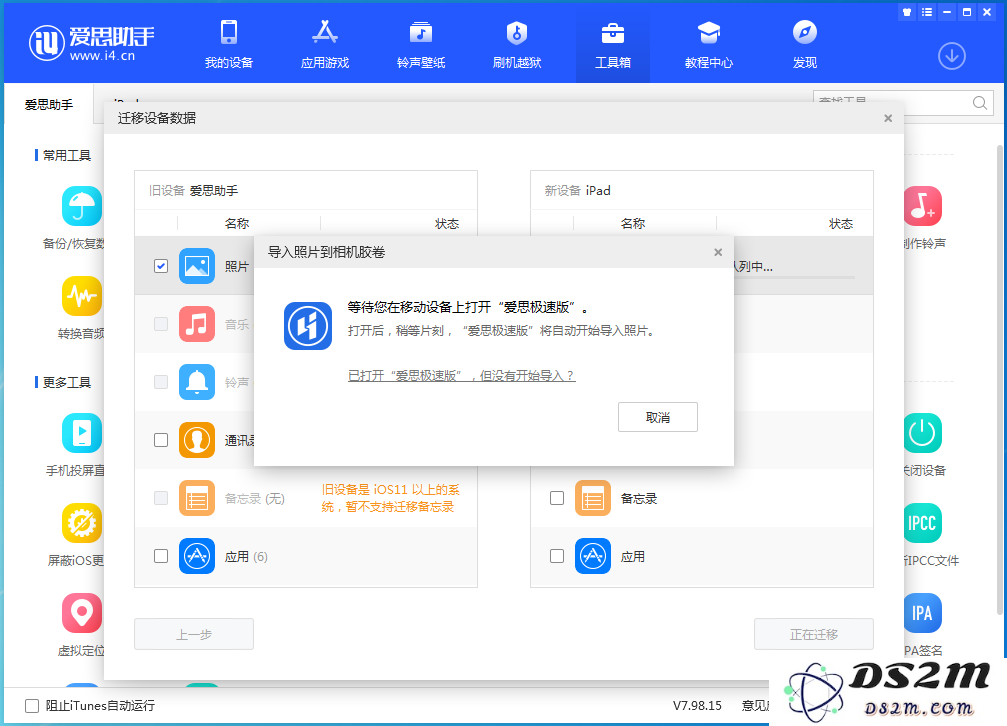
Task: Toggle the 音乐 checkbox
Action: click(161, 324)
